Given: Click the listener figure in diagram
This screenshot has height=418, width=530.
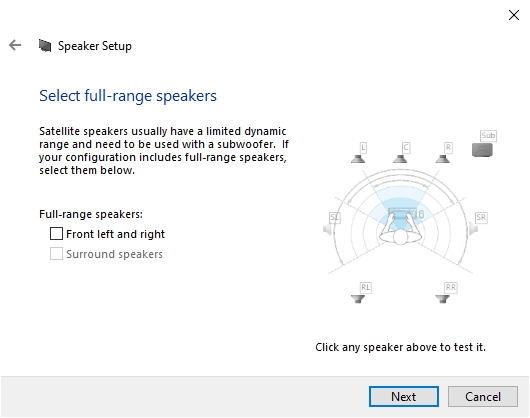Looking at the screenshot, I should point(400,228).
